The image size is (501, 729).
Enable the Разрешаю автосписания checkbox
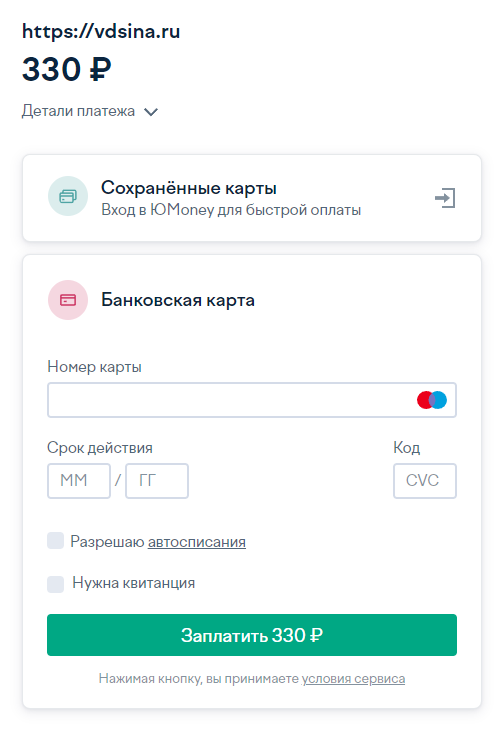[55, 541]
